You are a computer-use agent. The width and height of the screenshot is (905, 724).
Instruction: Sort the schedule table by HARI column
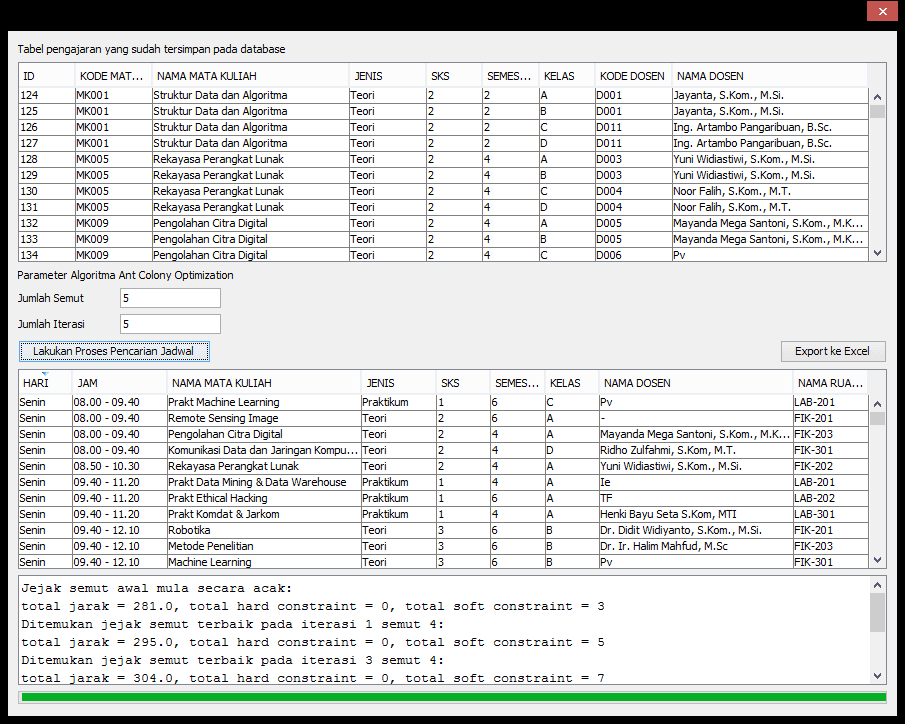[x=44, y=383]
